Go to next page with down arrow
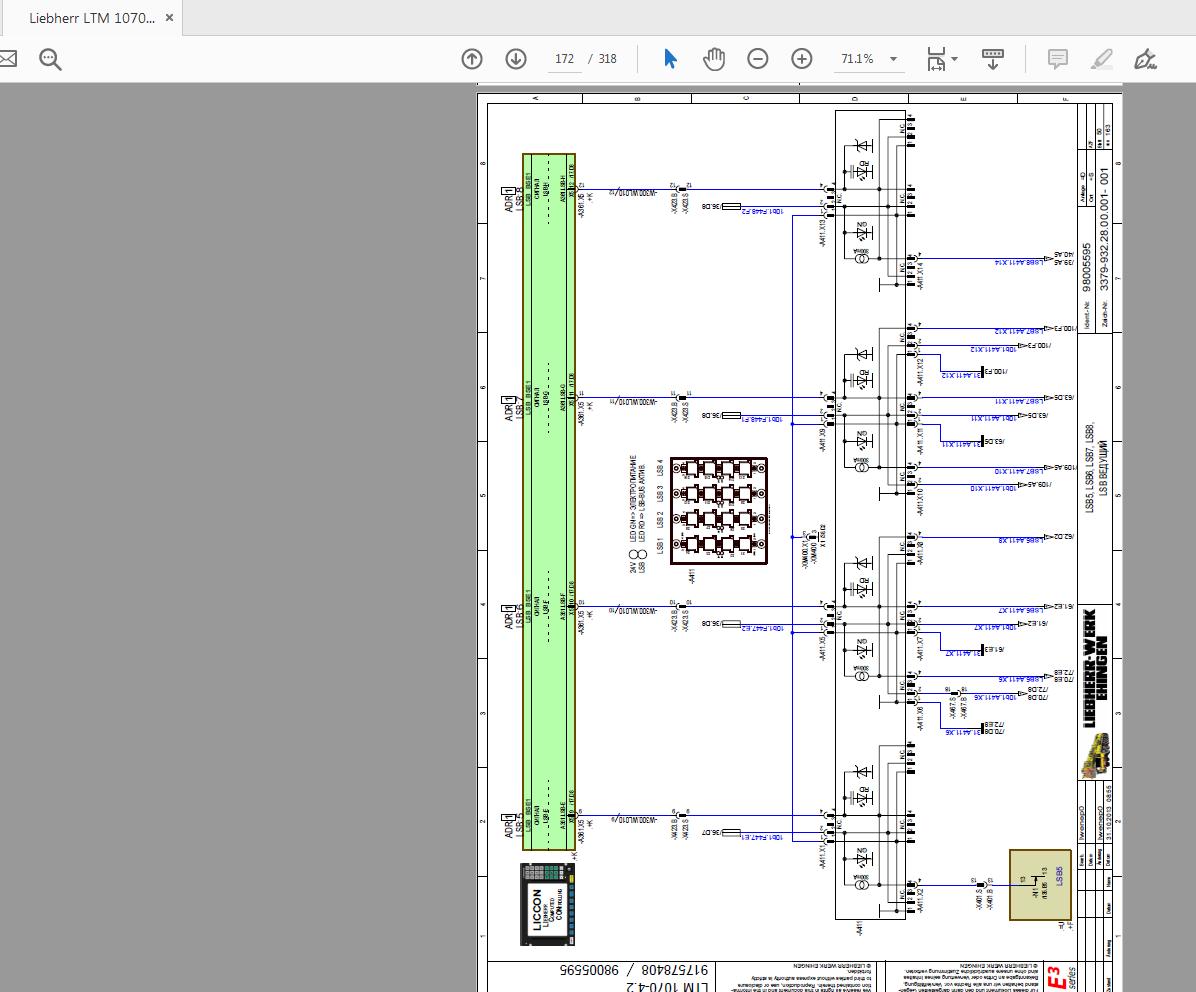The image size is (1196, 992). coord(516,59)
